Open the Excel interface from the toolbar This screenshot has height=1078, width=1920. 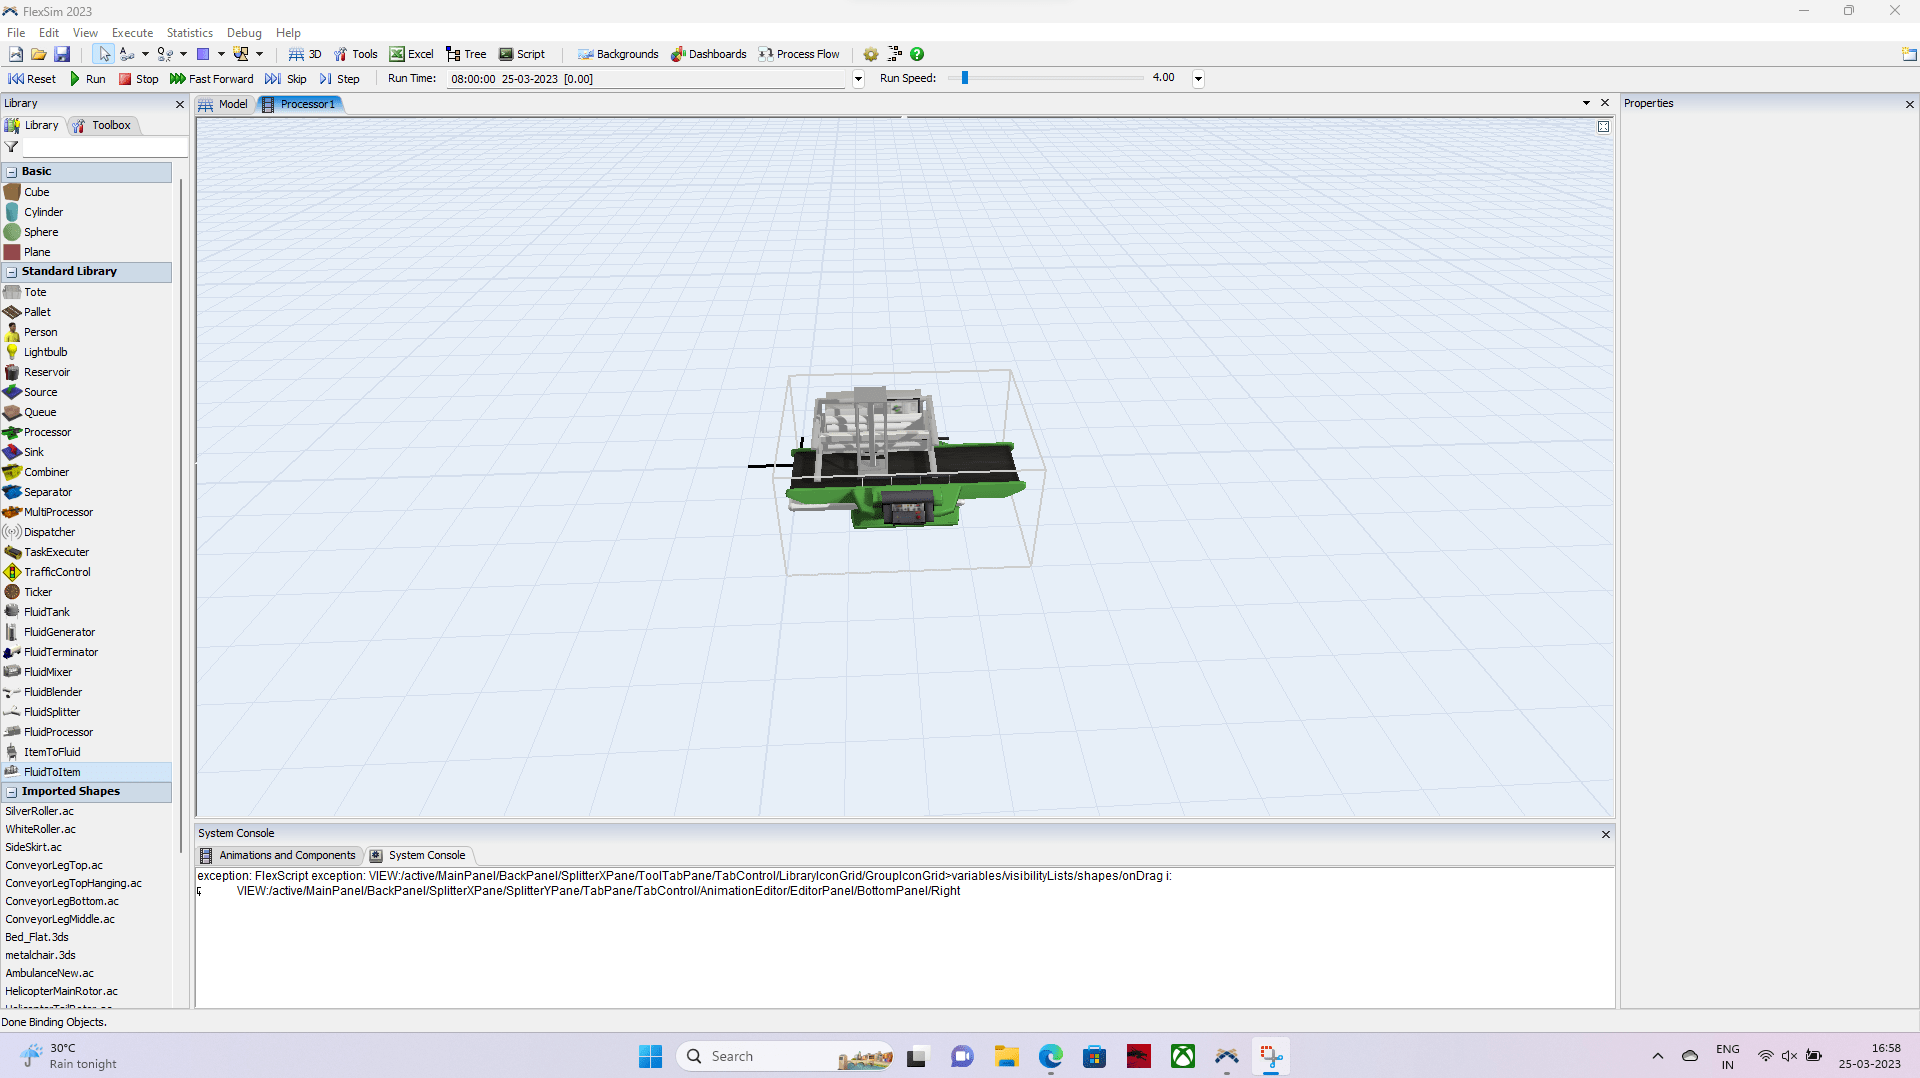point(411,54)
